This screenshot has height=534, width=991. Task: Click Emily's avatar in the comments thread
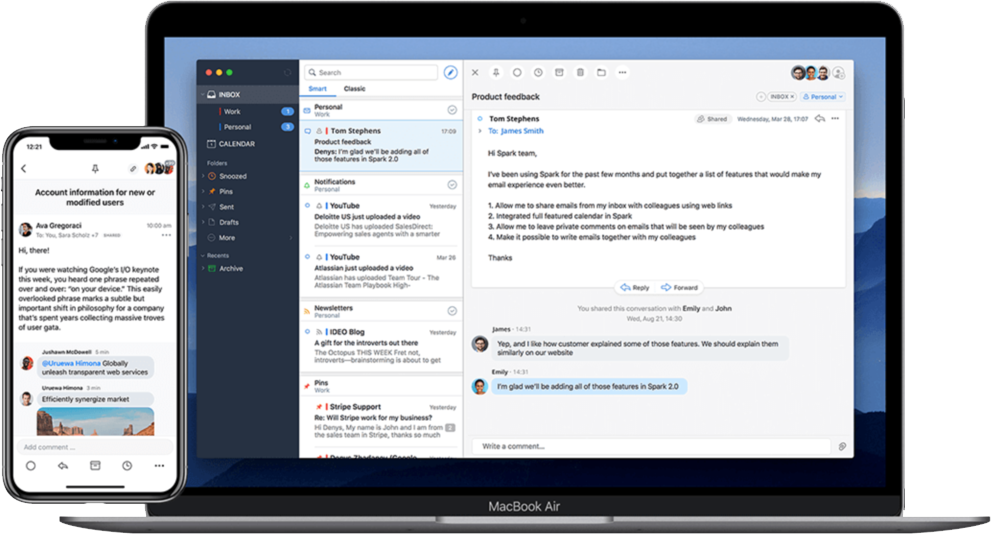pyautogui.click(x=480, y=386)
